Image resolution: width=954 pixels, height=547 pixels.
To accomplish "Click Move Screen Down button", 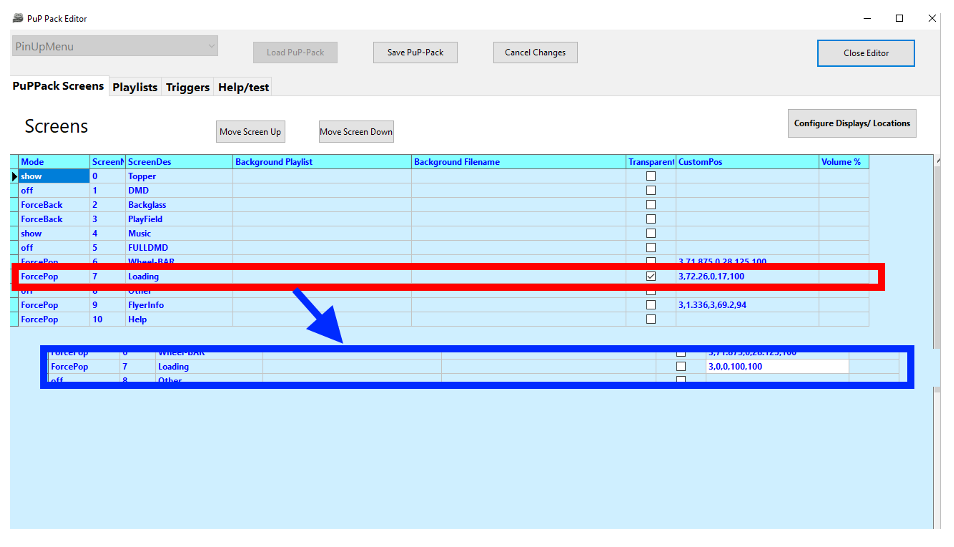I will 356,131.
